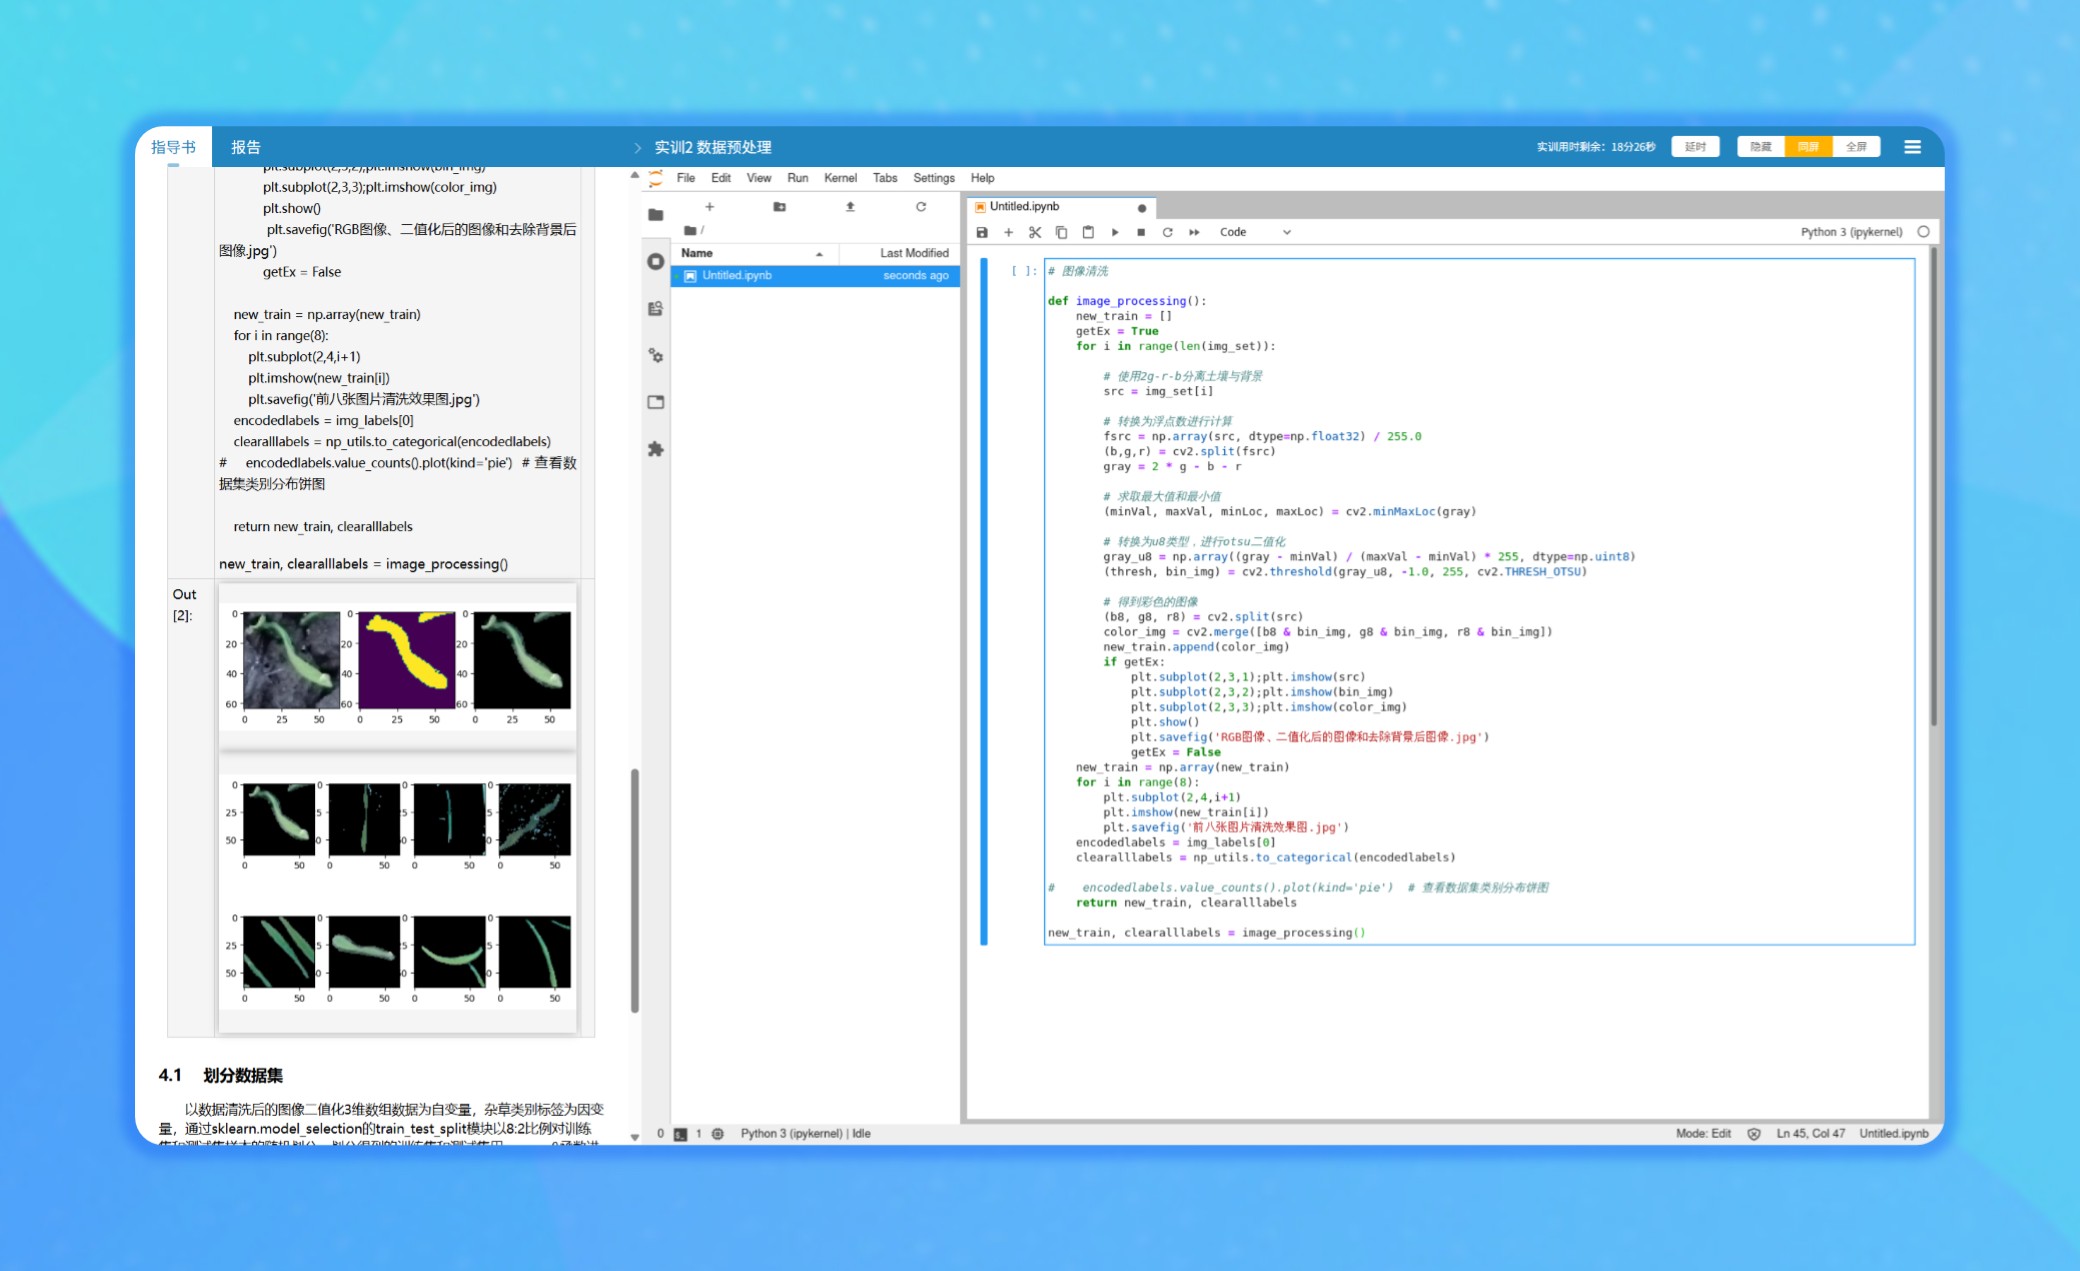Refresh the file browser list
The width and height of the screenshot is (2080, 1271).
[x=921, y=207]
